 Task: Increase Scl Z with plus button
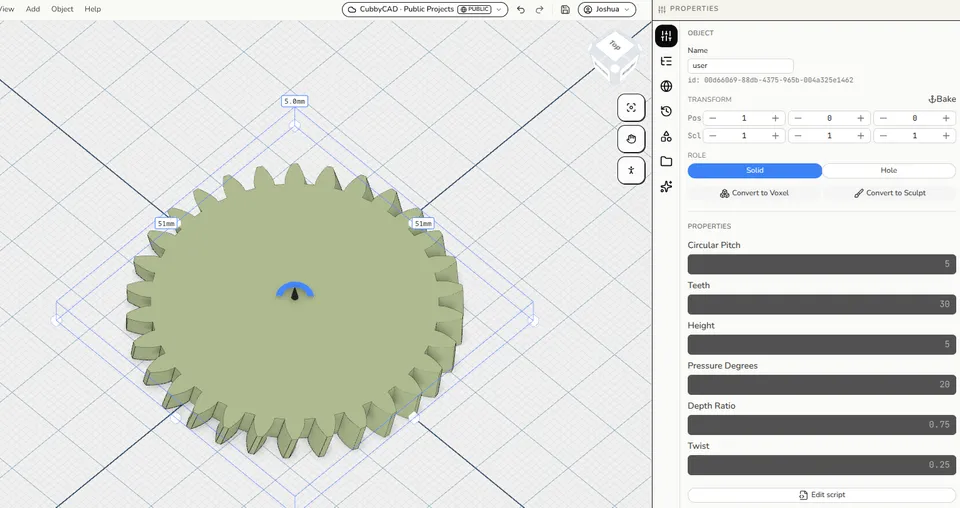click(947, 136)
